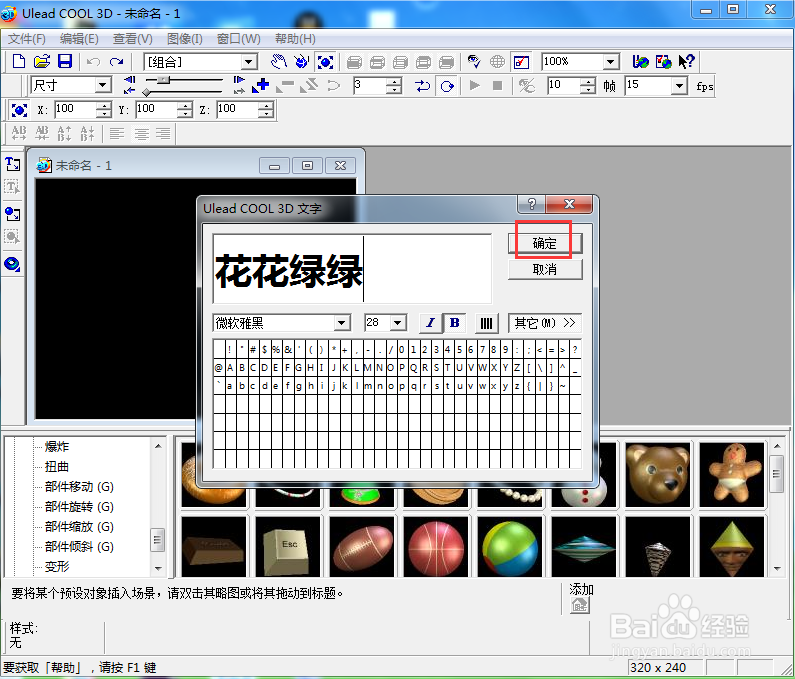The width and height of the screenshot is (795, 679).
Task: Click the Esc key object thumbnail
Action: [x=288, y=547]
